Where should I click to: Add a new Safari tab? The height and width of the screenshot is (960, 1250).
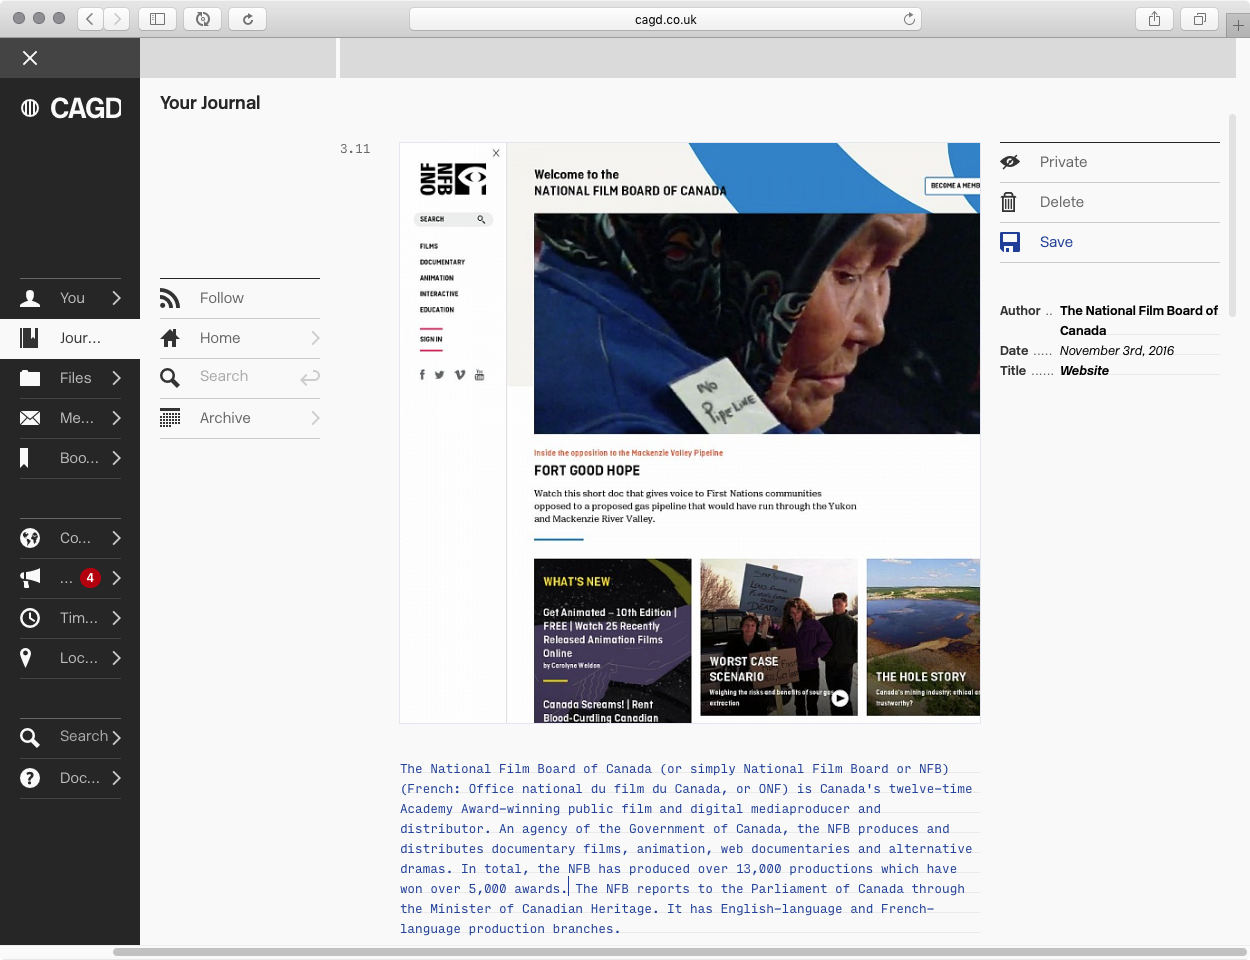[1238, 25]
